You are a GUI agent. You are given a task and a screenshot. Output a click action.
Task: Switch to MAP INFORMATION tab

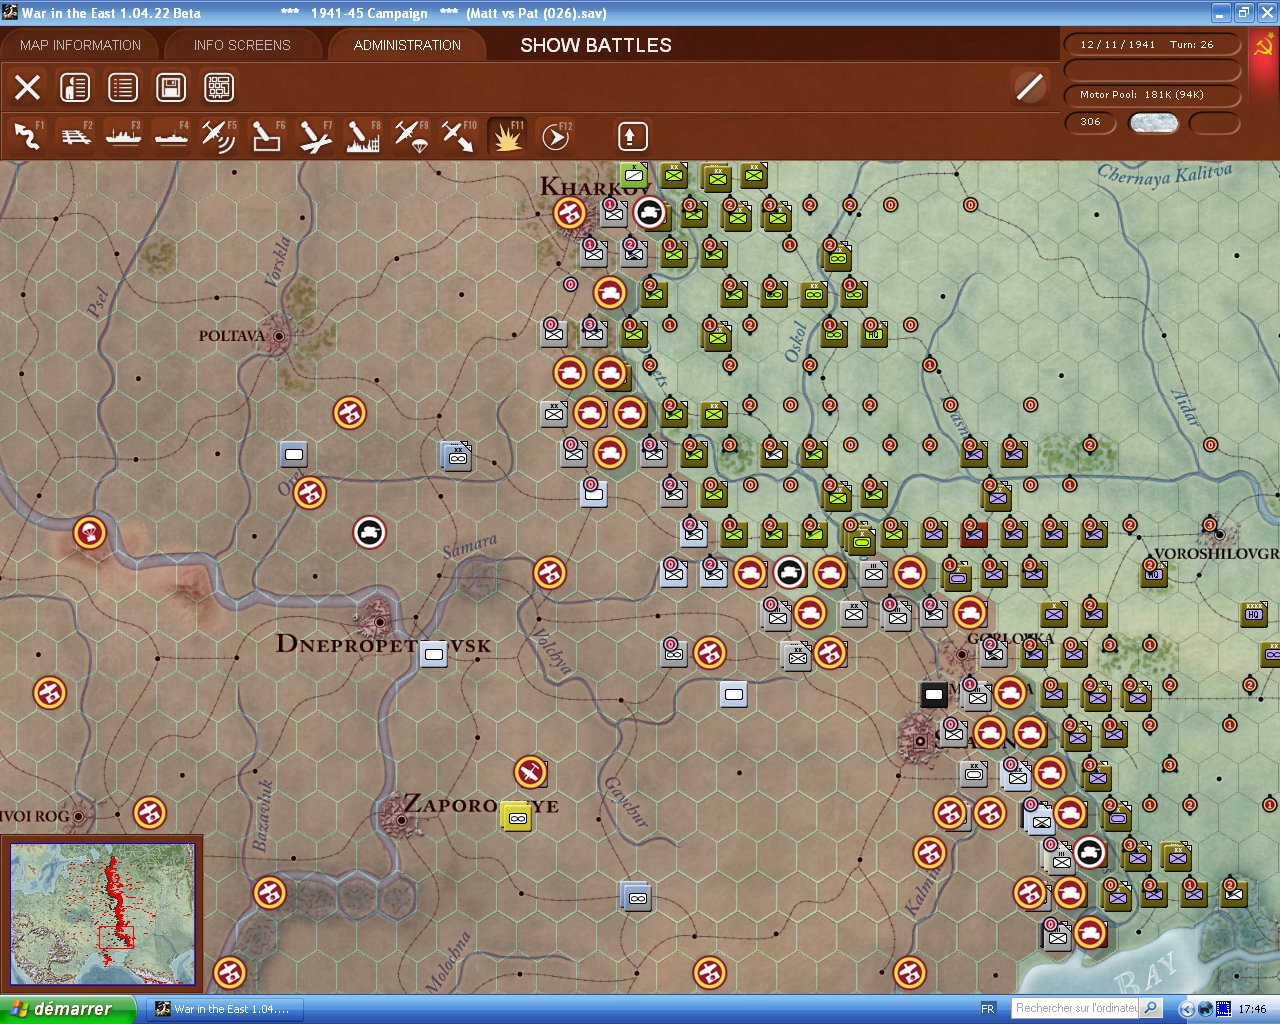[x=80, y=45]
